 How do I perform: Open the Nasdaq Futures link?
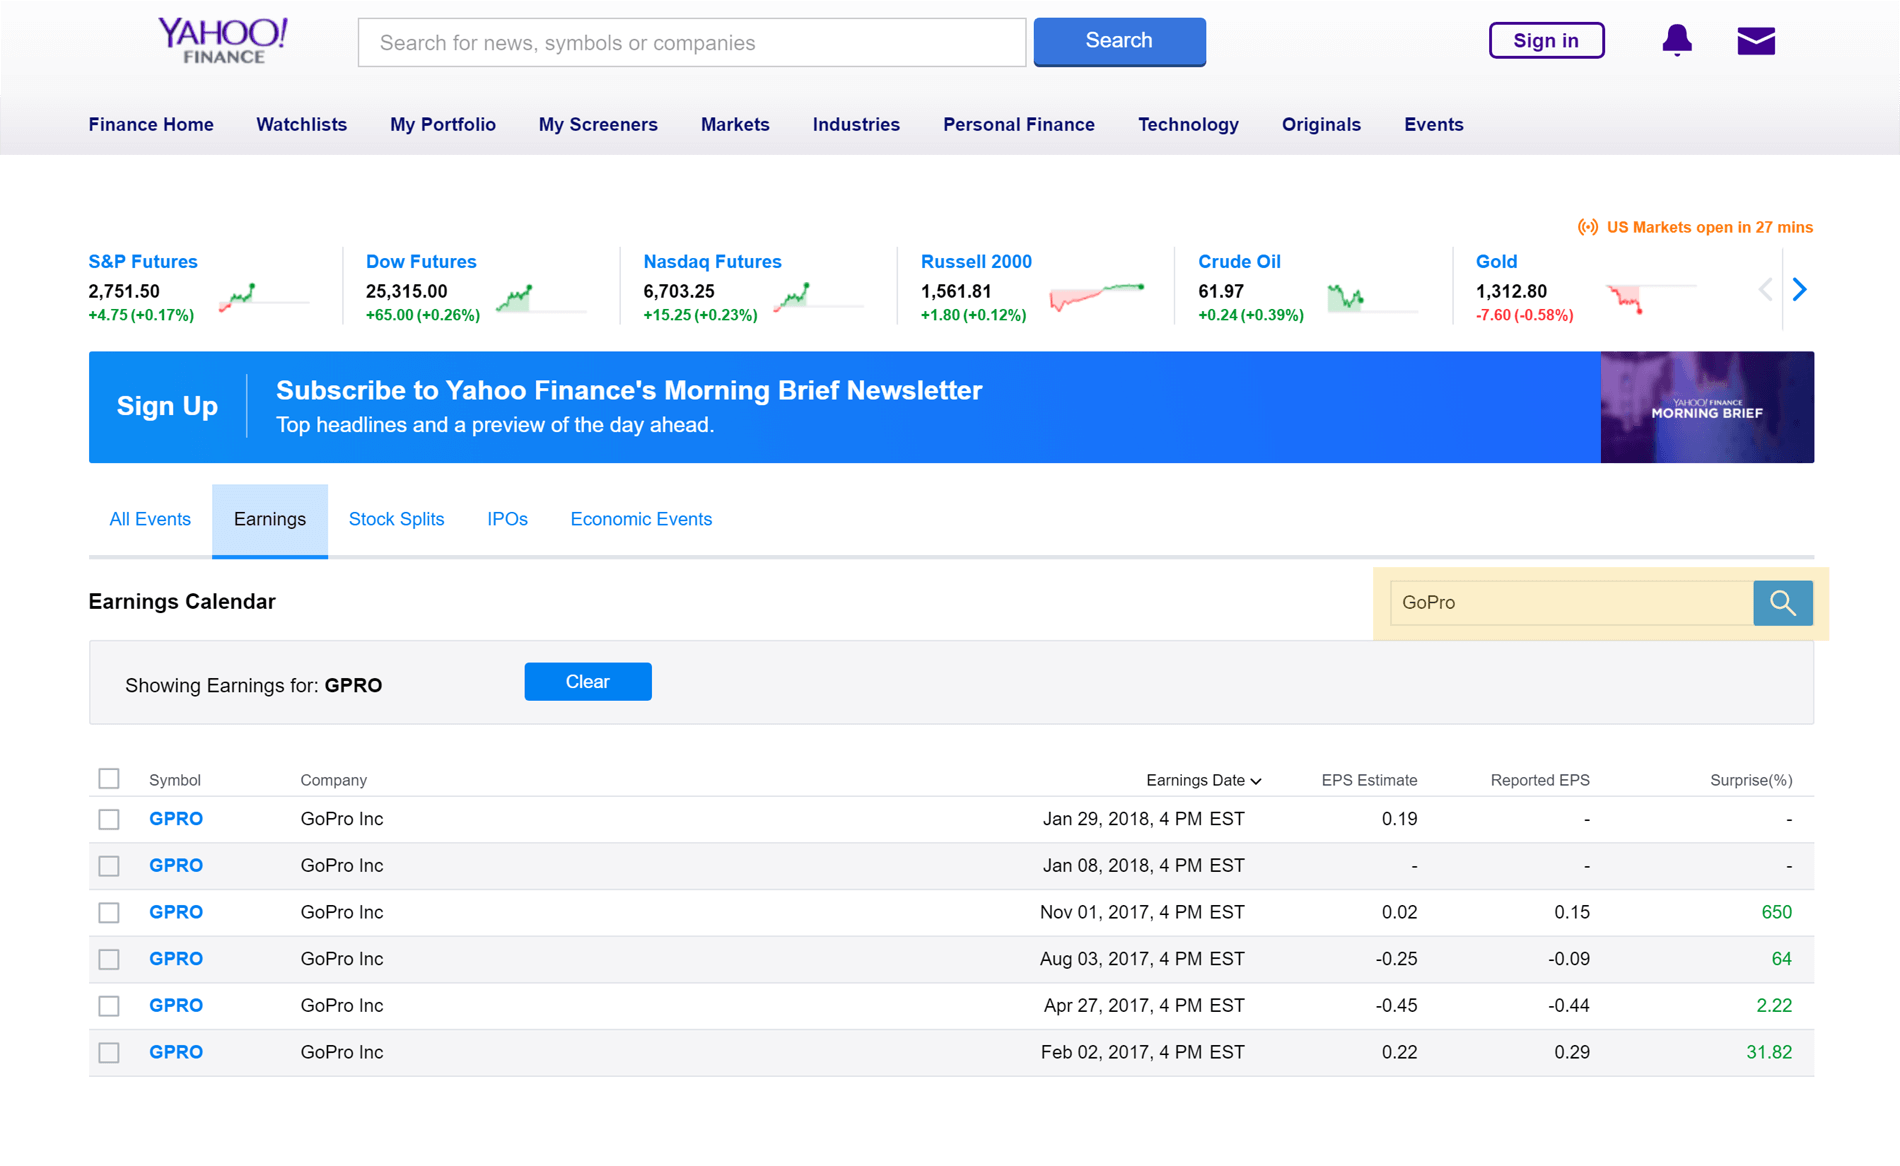712,262
